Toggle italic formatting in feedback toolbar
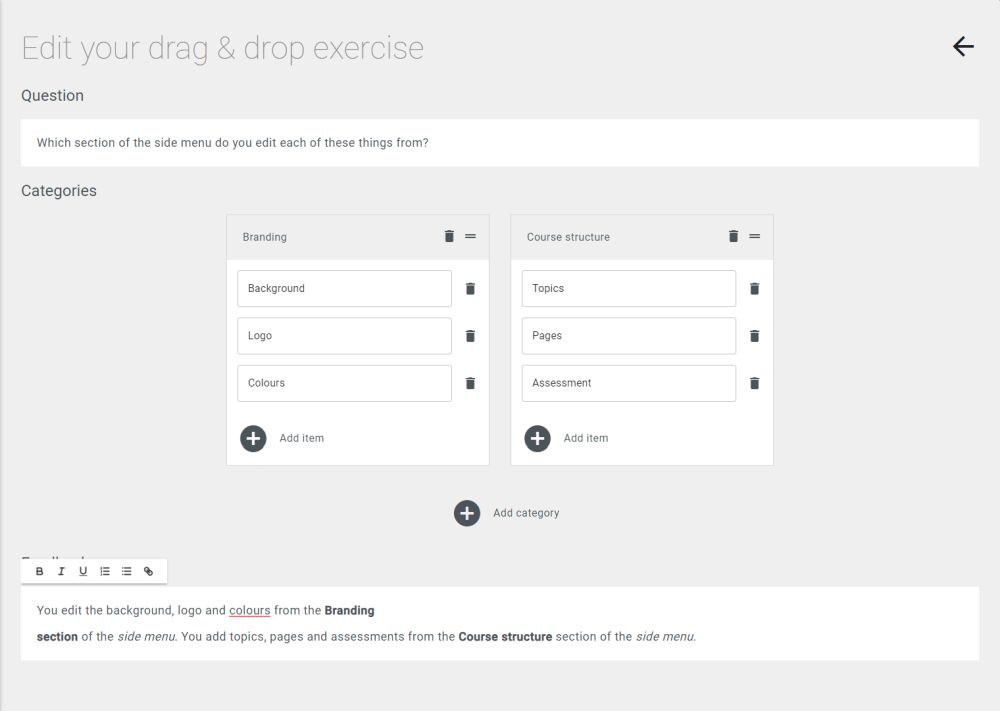The width and height of the screenshot is (1000, 711). [x=61, y=571]
